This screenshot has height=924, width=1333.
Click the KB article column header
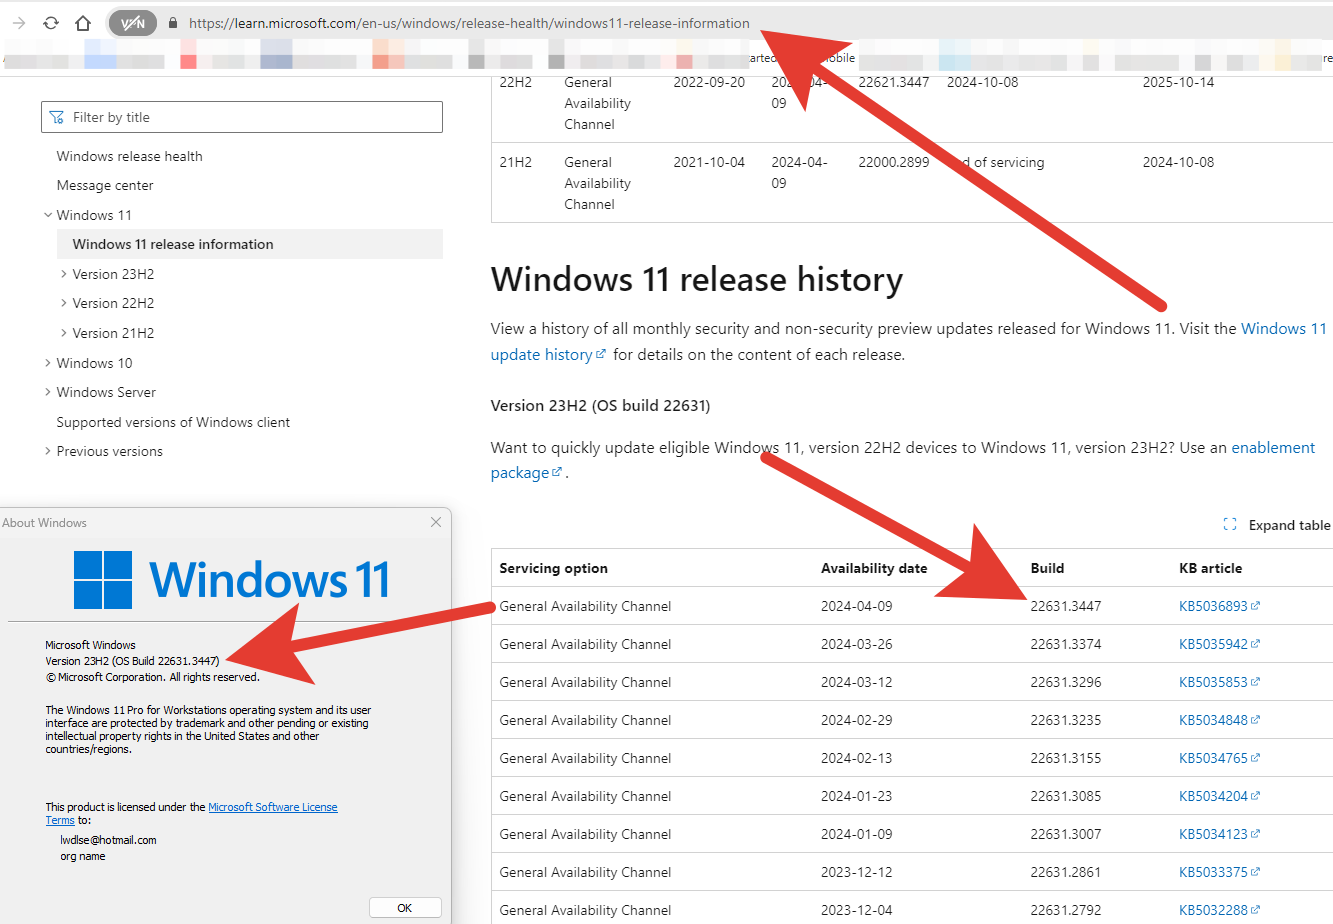tap(1211, 568)
